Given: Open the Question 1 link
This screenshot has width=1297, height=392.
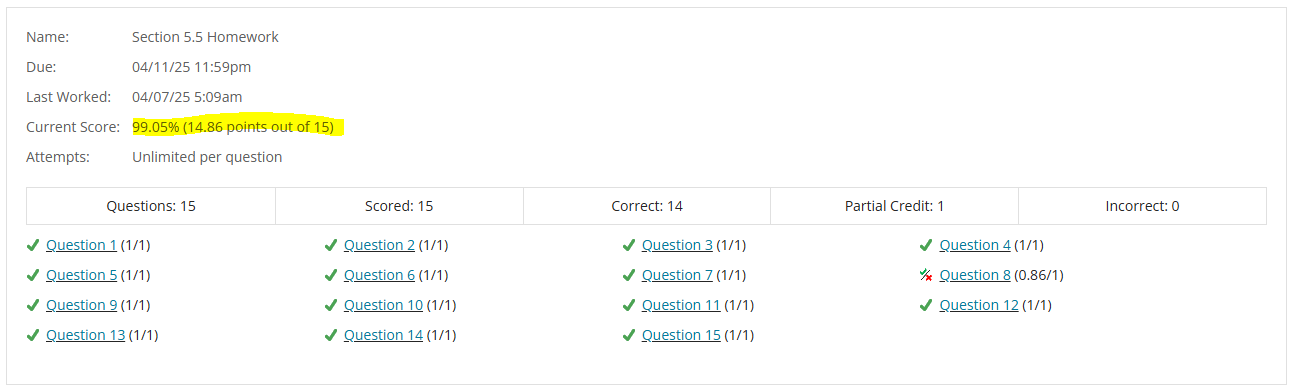Looking at the screenshot, I should (x=81, y=245).
